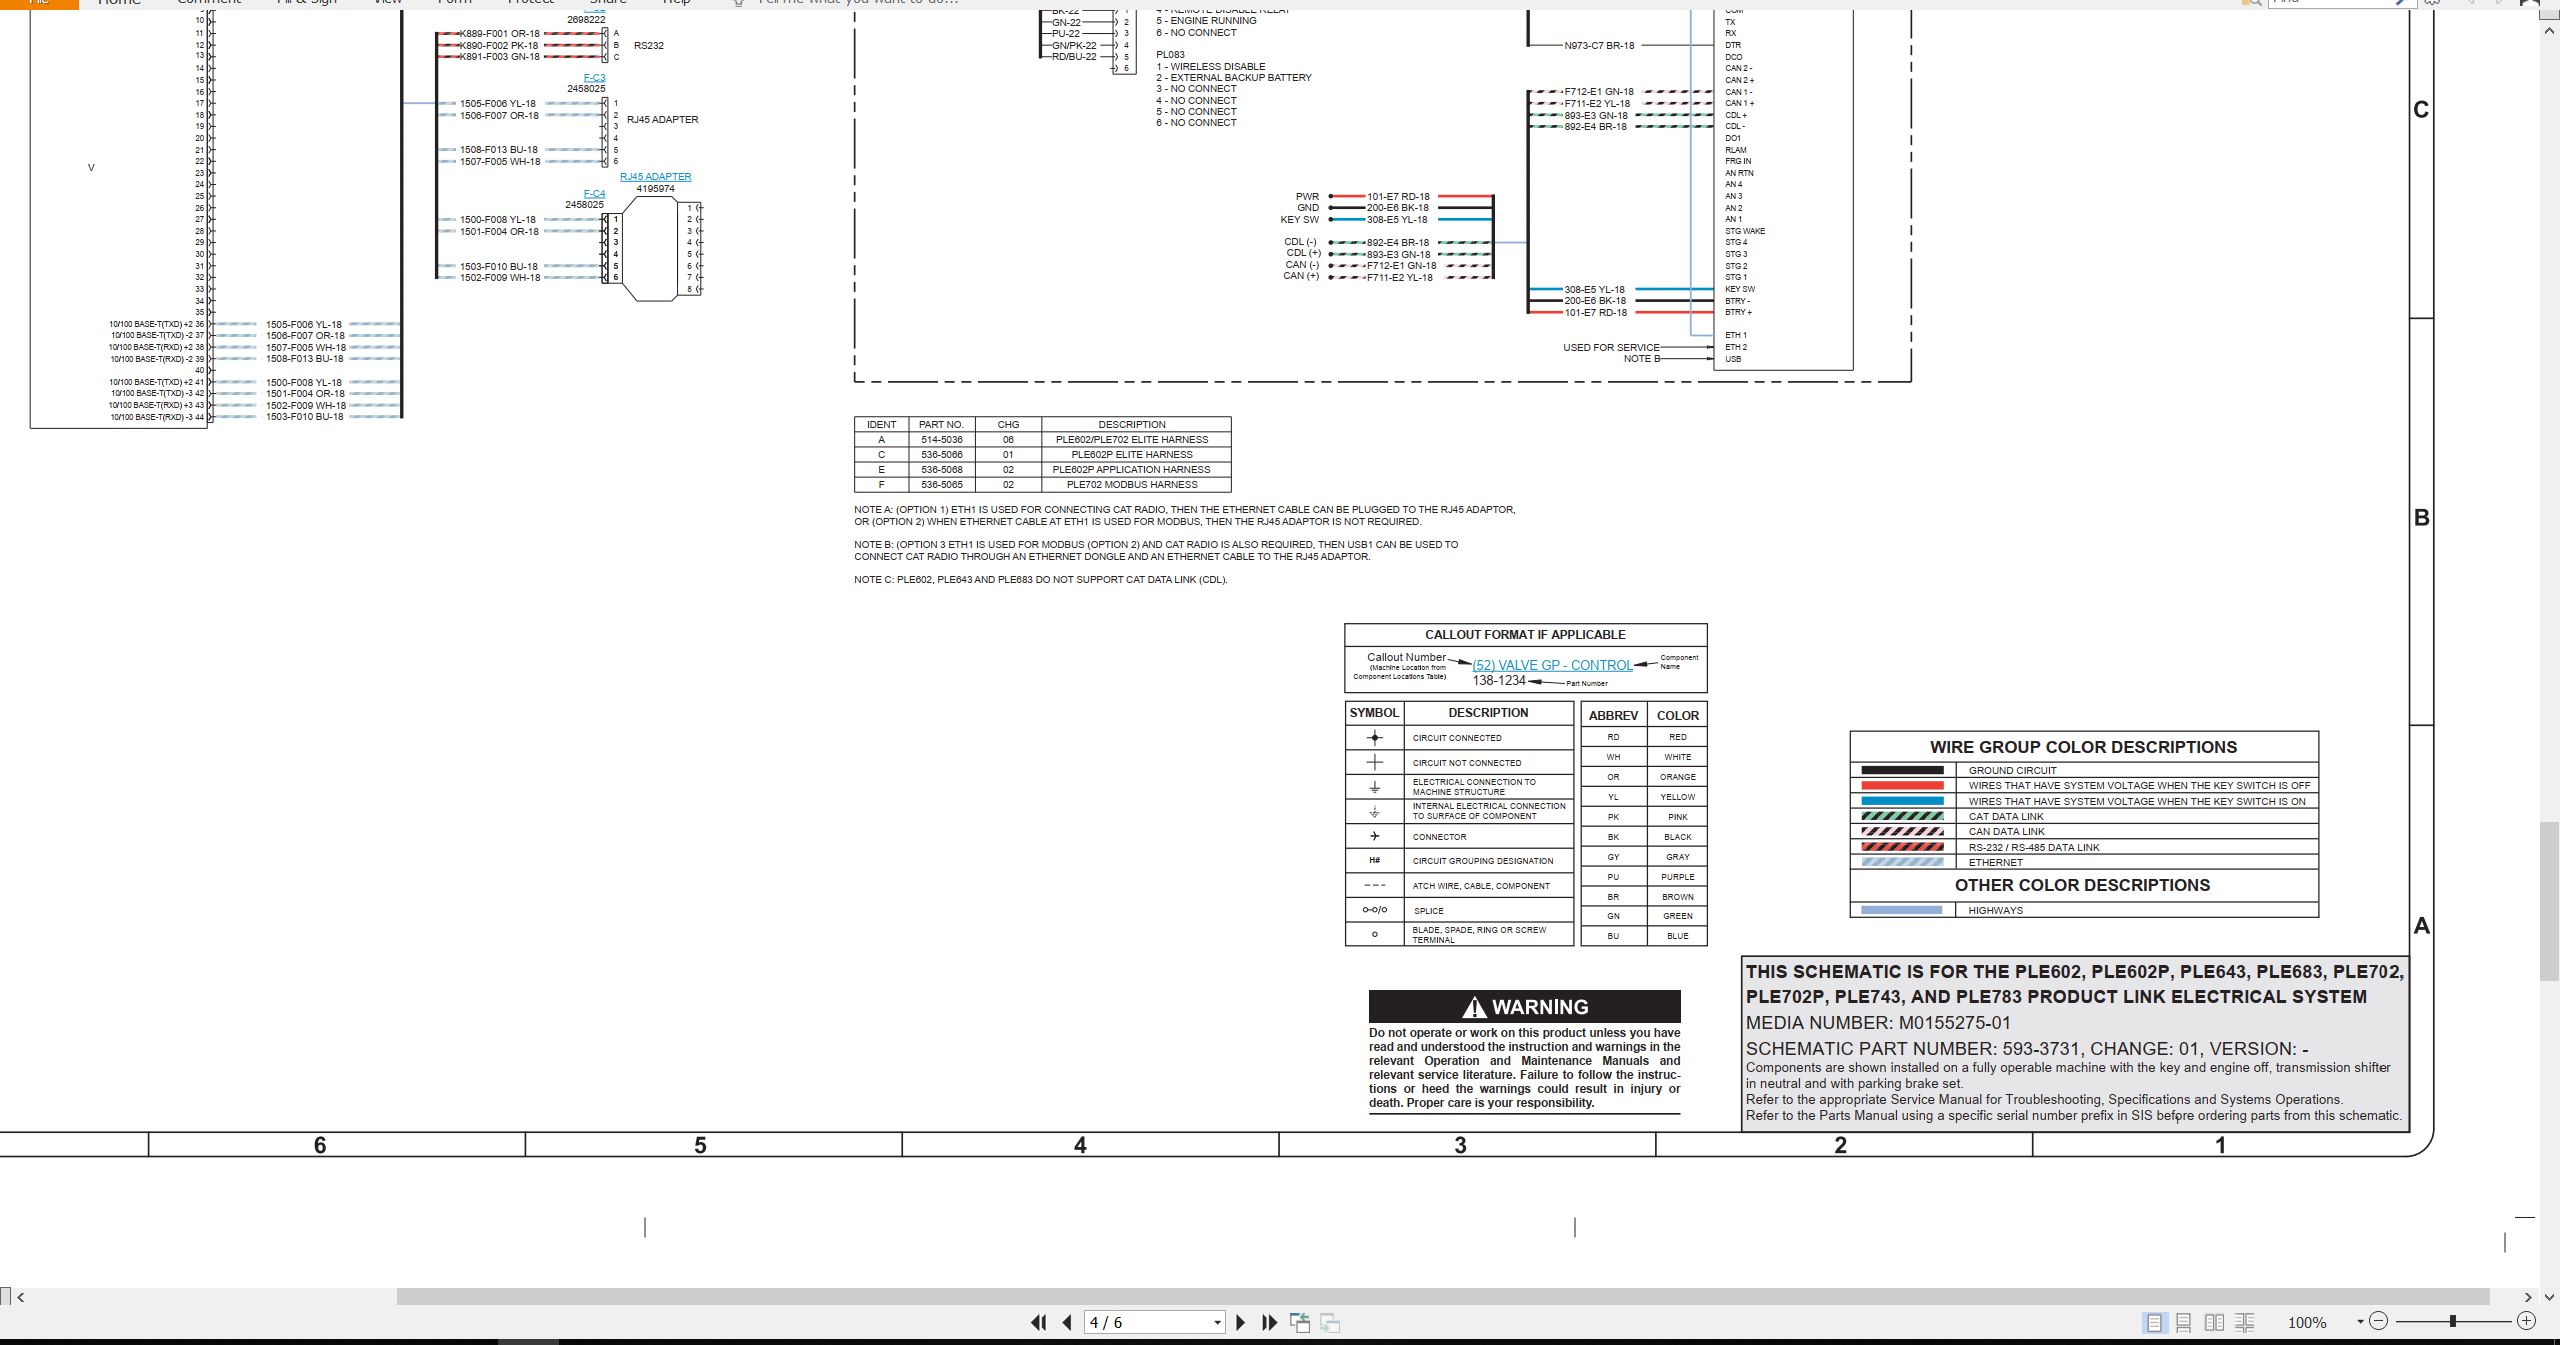Click SCHEMATIC PART NUMBER: 593-3731 line

pyautogui.click(x=2027, y=1049)
